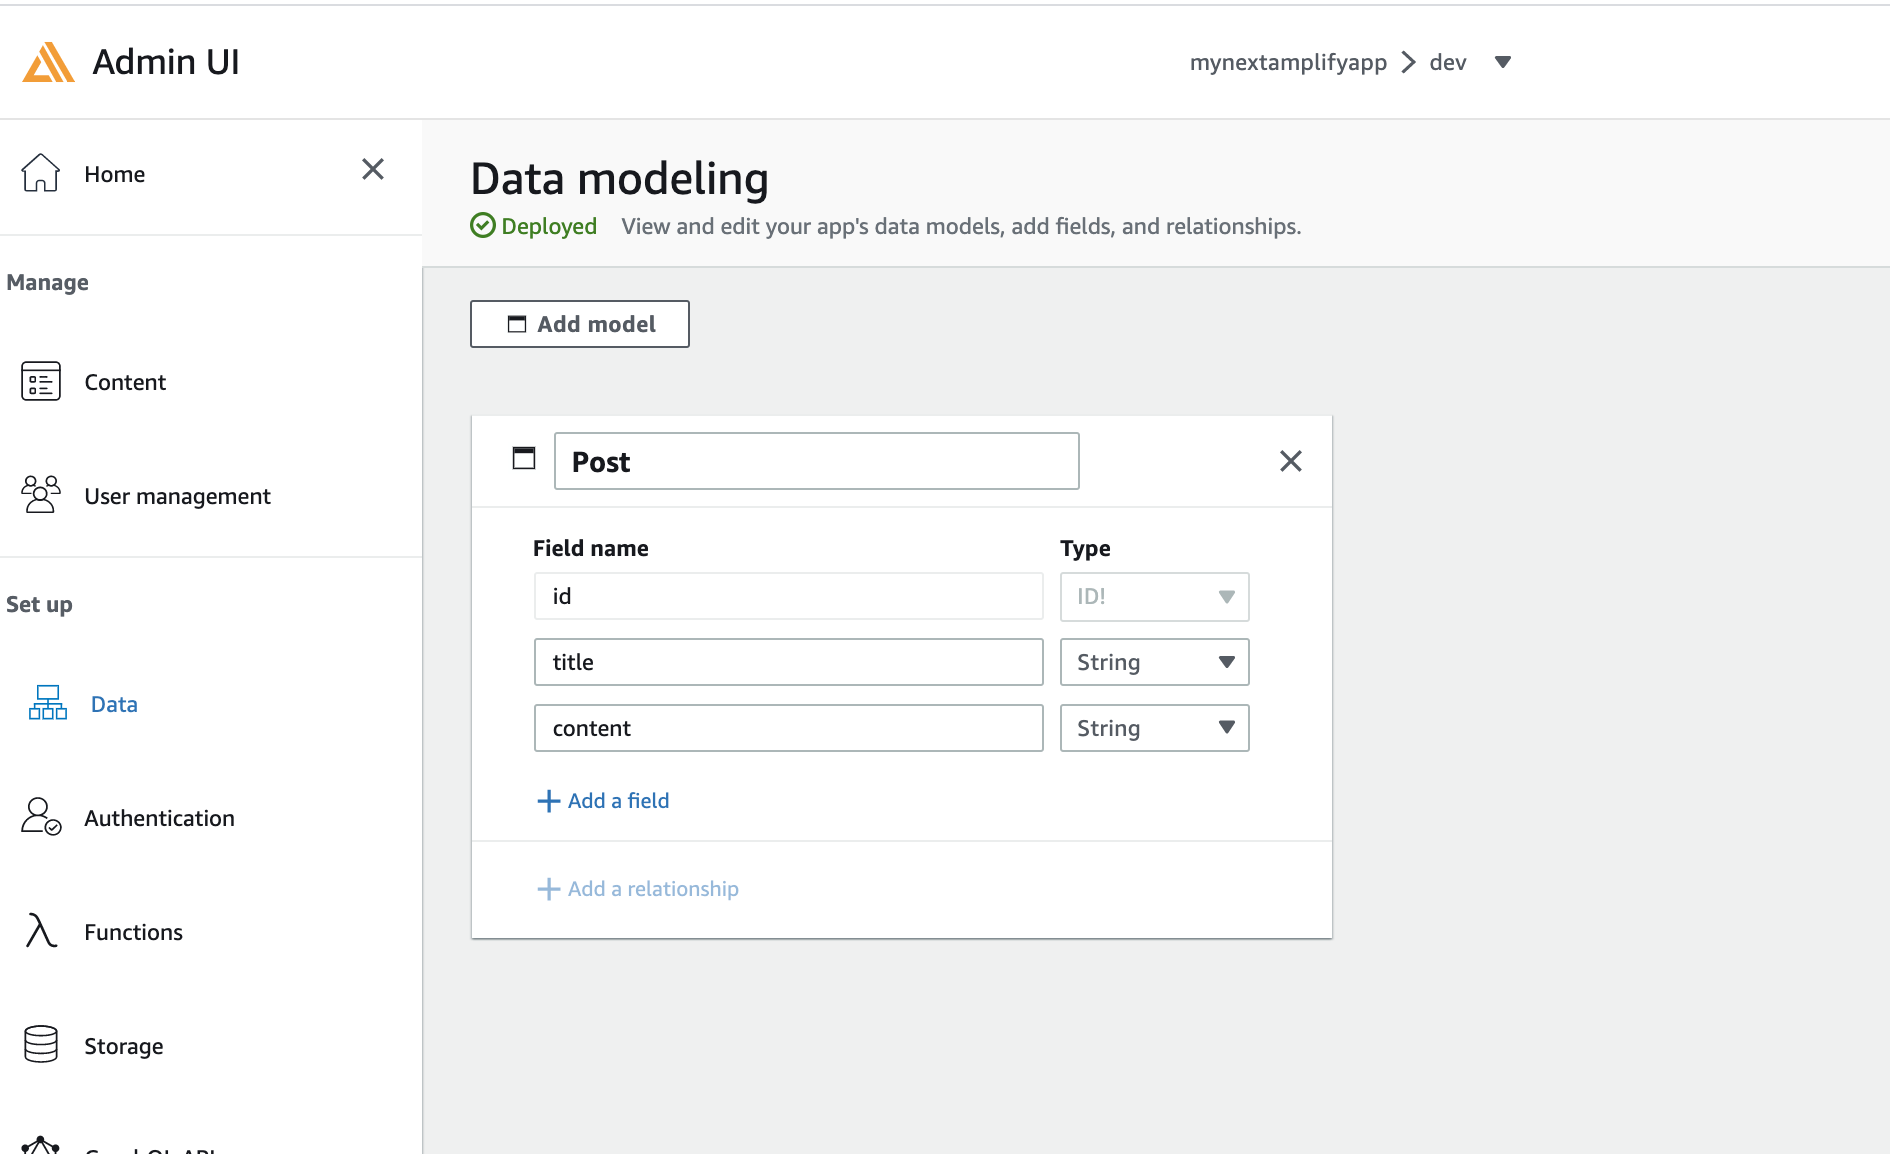Click the Add a field link
The height and width of the screenshot is (1154, 1890).
coord(603,800)
